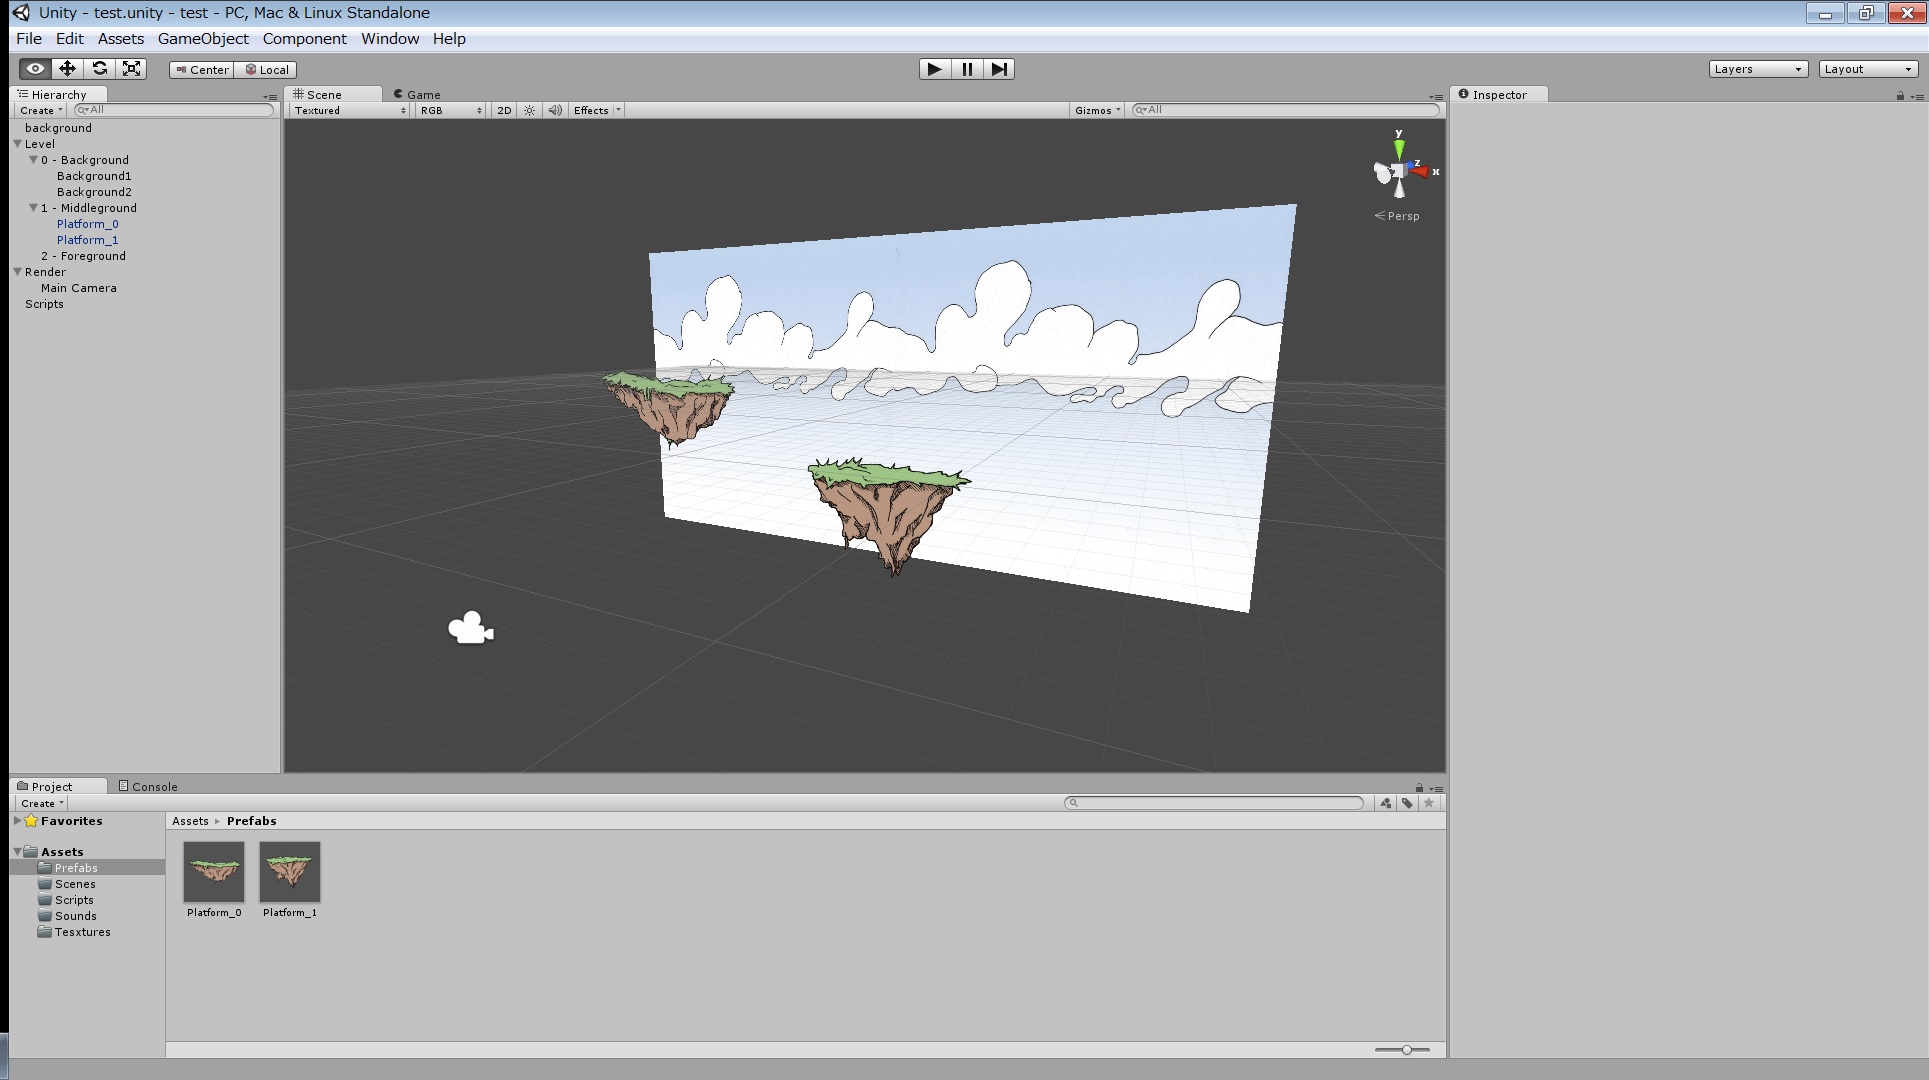Viewport: 1929px width, 1080px height.
Task: Select the Platform_1 prefab thumbnail
Action: pyautogui.click(x=290, y=871)
